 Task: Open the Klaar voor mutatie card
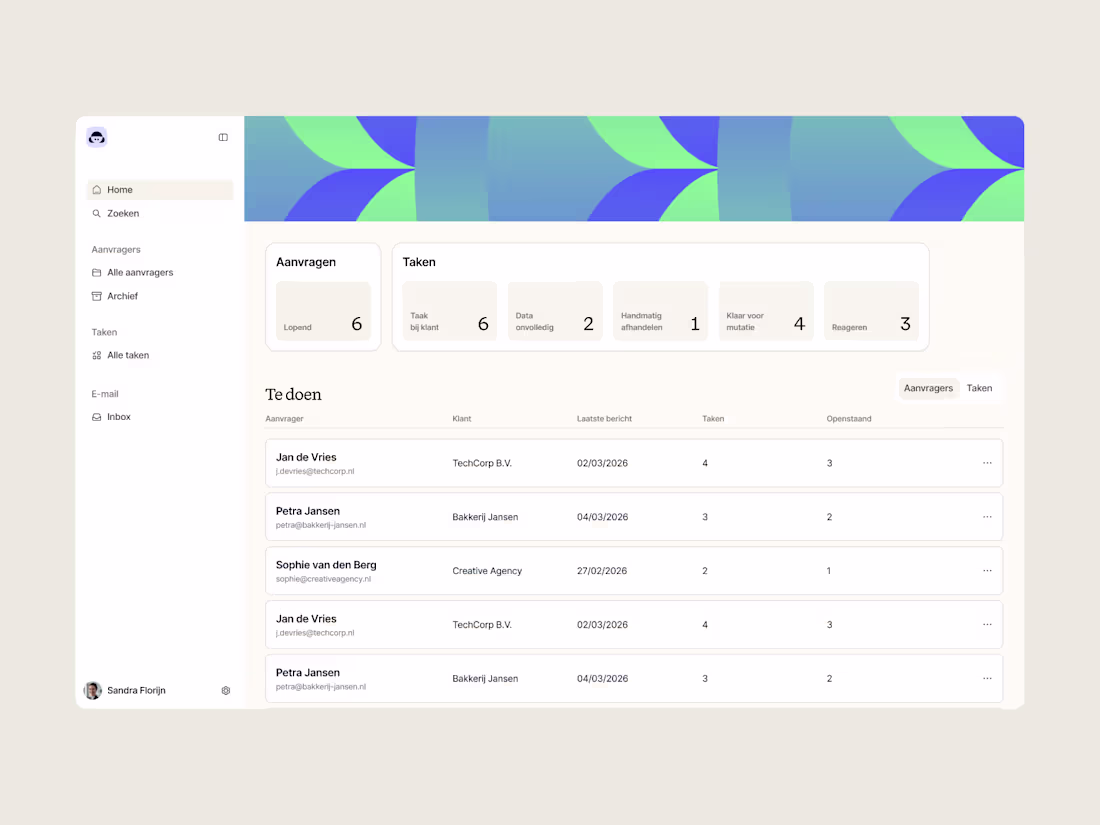(x=766, y=311)
